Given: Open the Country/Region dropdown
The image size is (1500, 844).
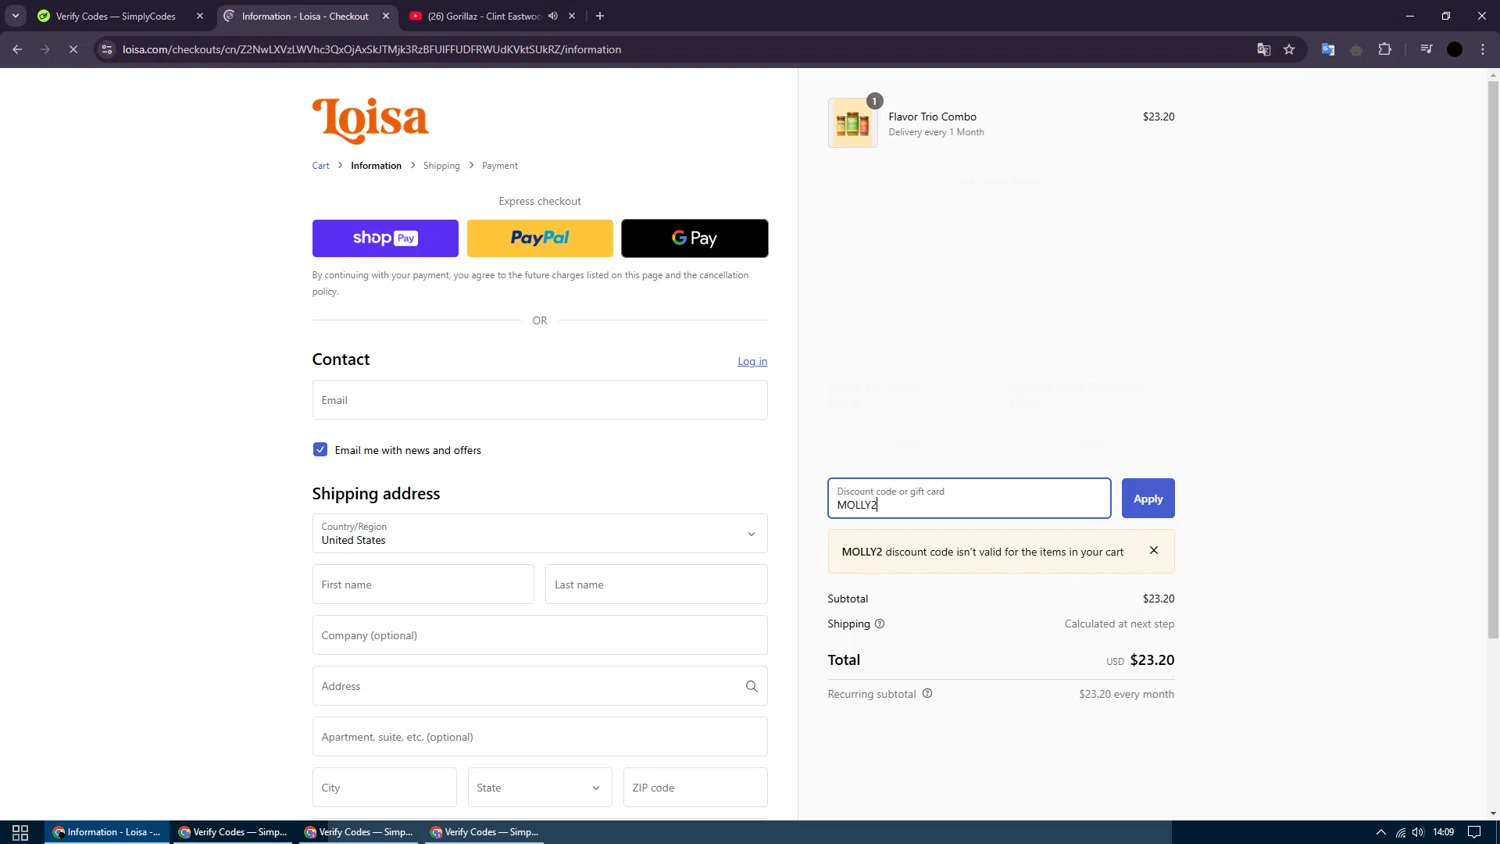Looking at the screenshot, I should tap(540, 534).
